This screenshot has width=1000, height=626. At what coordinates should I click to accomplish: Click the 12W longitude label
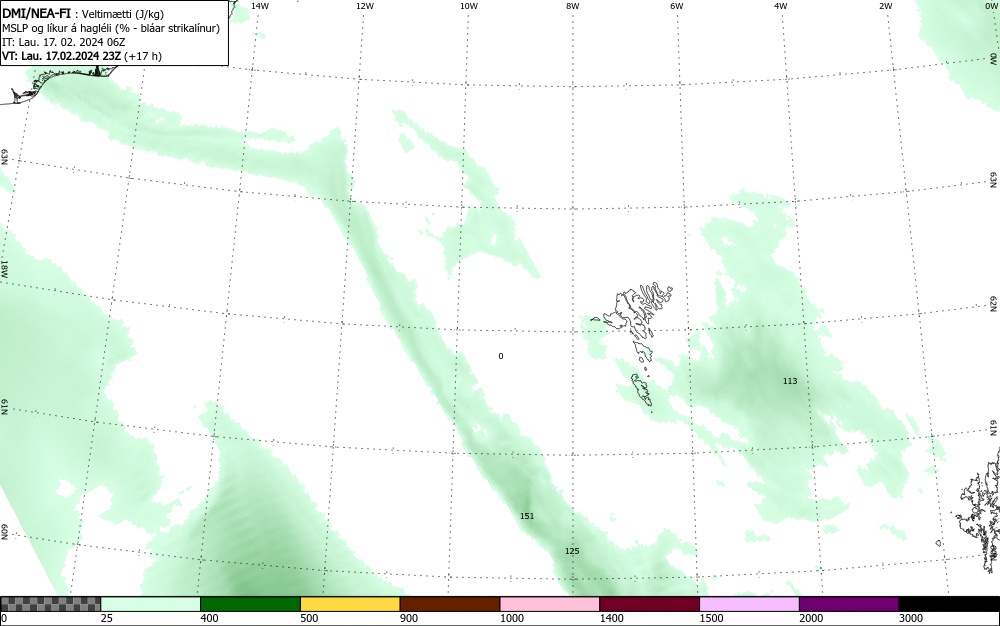(365, 6)
